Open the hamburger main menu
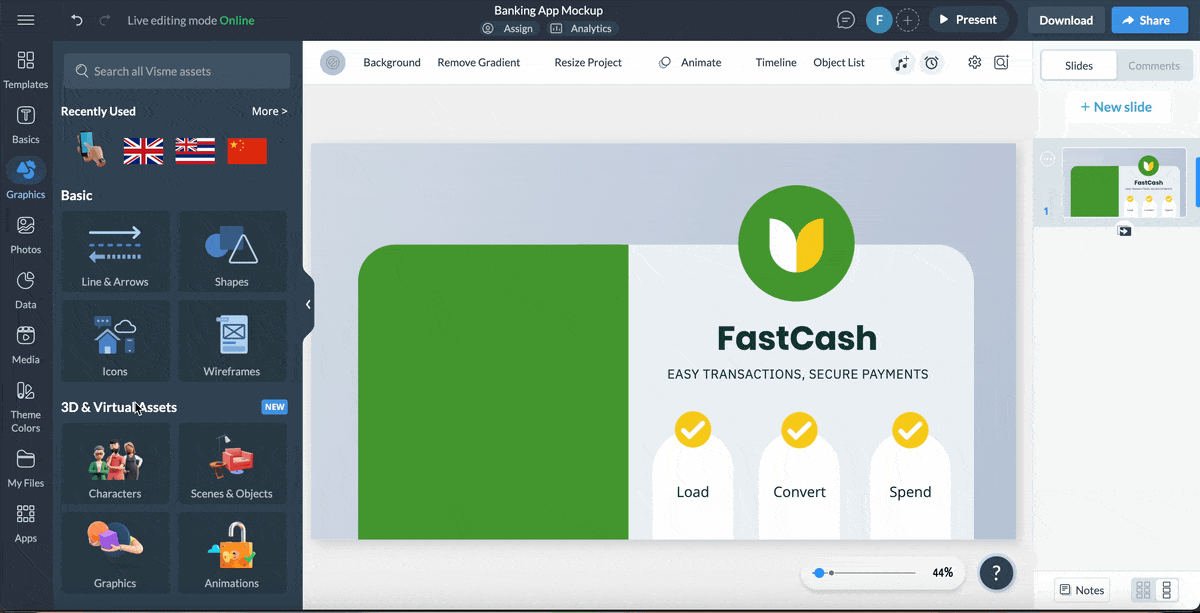The width and height of the screenshot is (1200, 613). (26, 20)
